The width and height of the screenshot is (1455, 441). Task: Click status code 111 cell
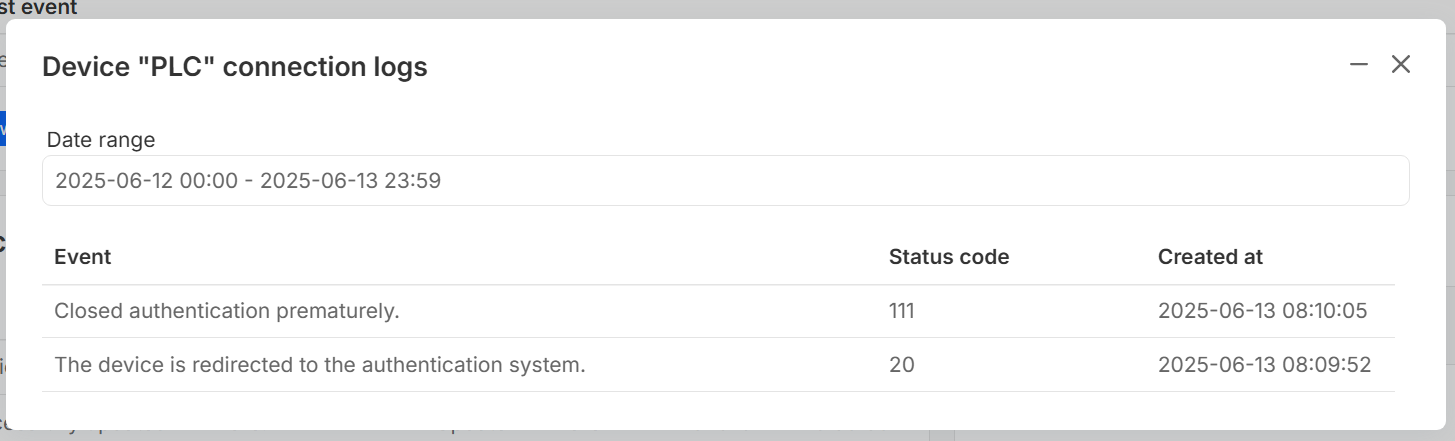[x=901, y=311]
